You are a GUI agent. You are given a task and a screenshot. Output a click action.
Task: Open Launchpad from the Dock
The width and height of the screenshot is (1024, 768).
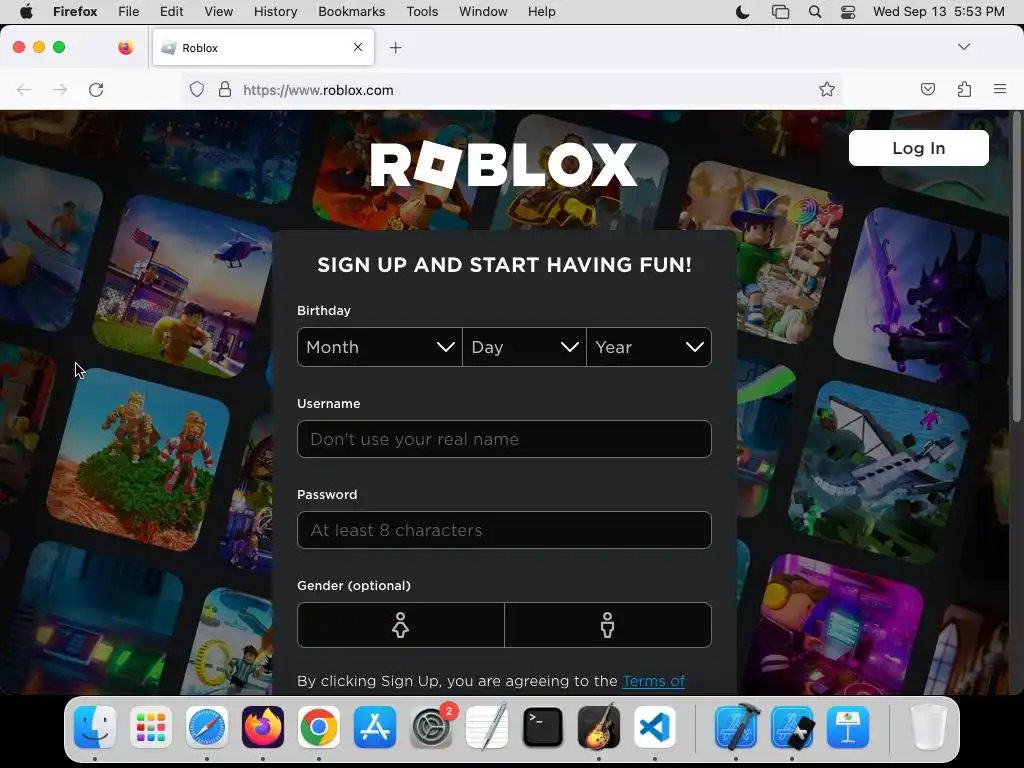(151, 727)
